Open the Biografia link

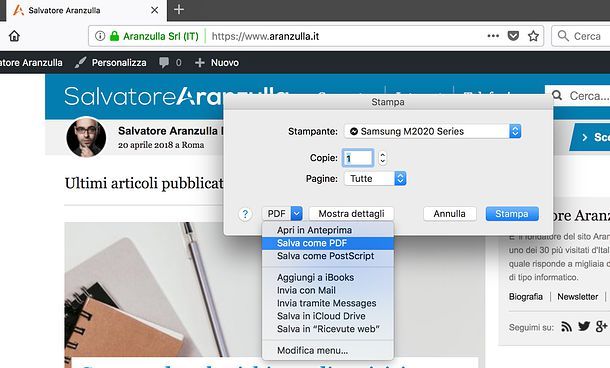coord(526,296)
